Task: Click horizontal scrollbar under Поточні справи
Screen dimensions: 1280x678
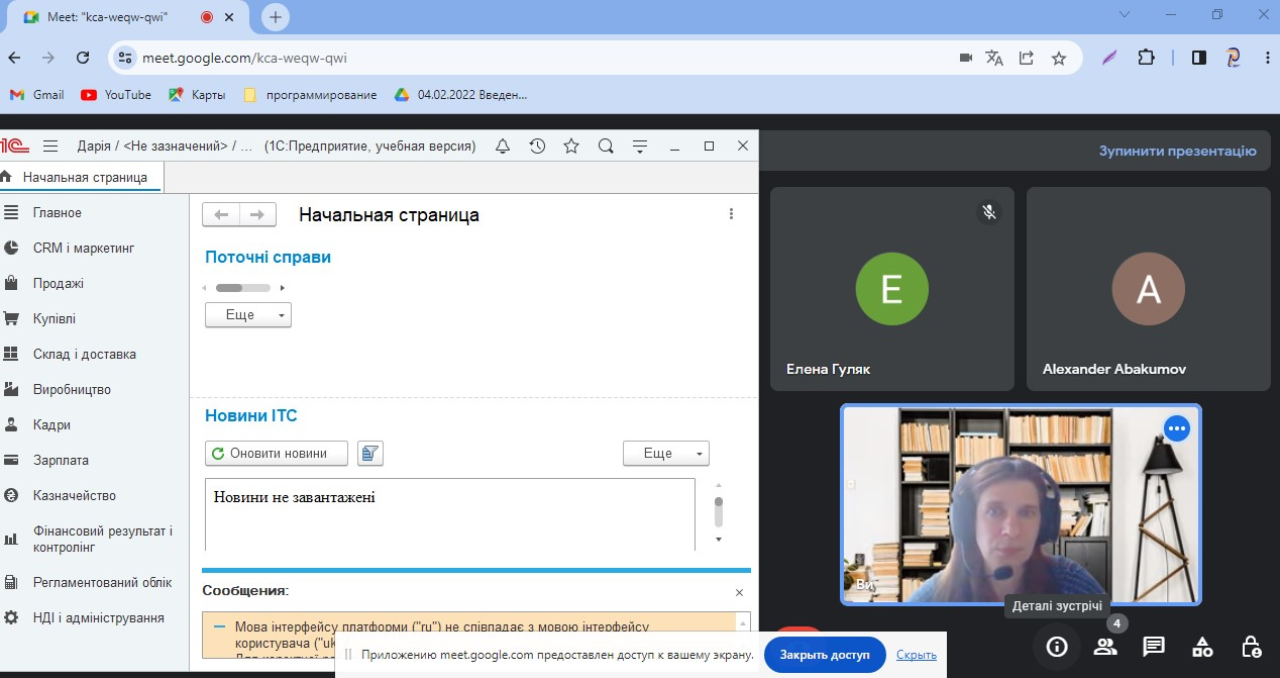Action: (x=244, y=288)
